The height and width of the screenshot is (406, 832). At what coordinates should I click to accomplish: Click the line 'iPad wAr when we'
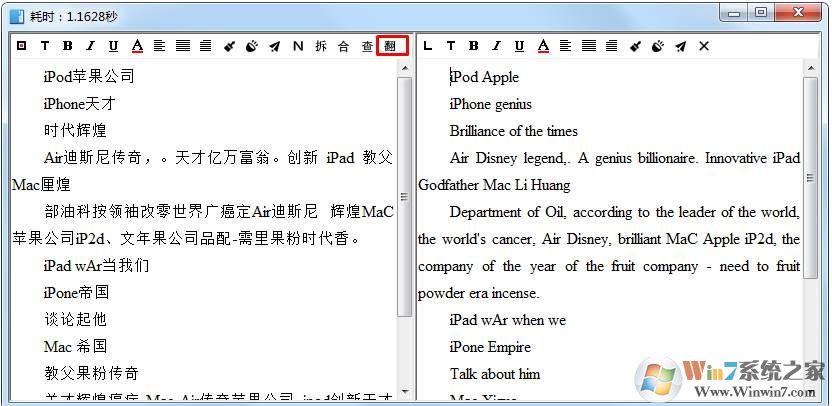507,319
